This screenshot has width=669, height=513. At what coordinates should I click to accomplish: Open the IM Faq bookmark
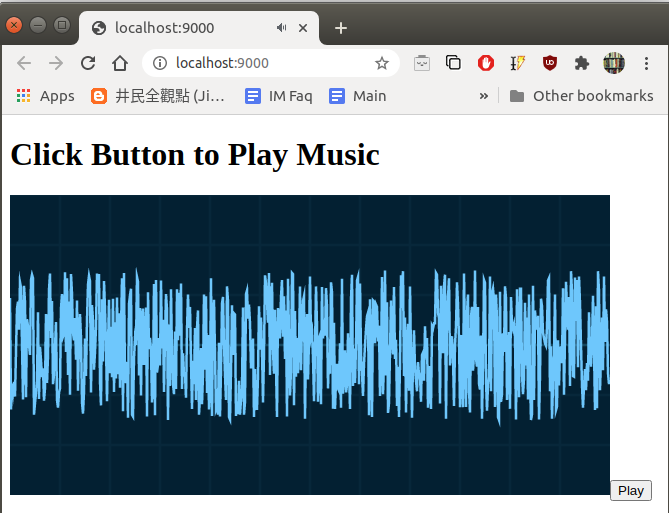tap(279, 96)
